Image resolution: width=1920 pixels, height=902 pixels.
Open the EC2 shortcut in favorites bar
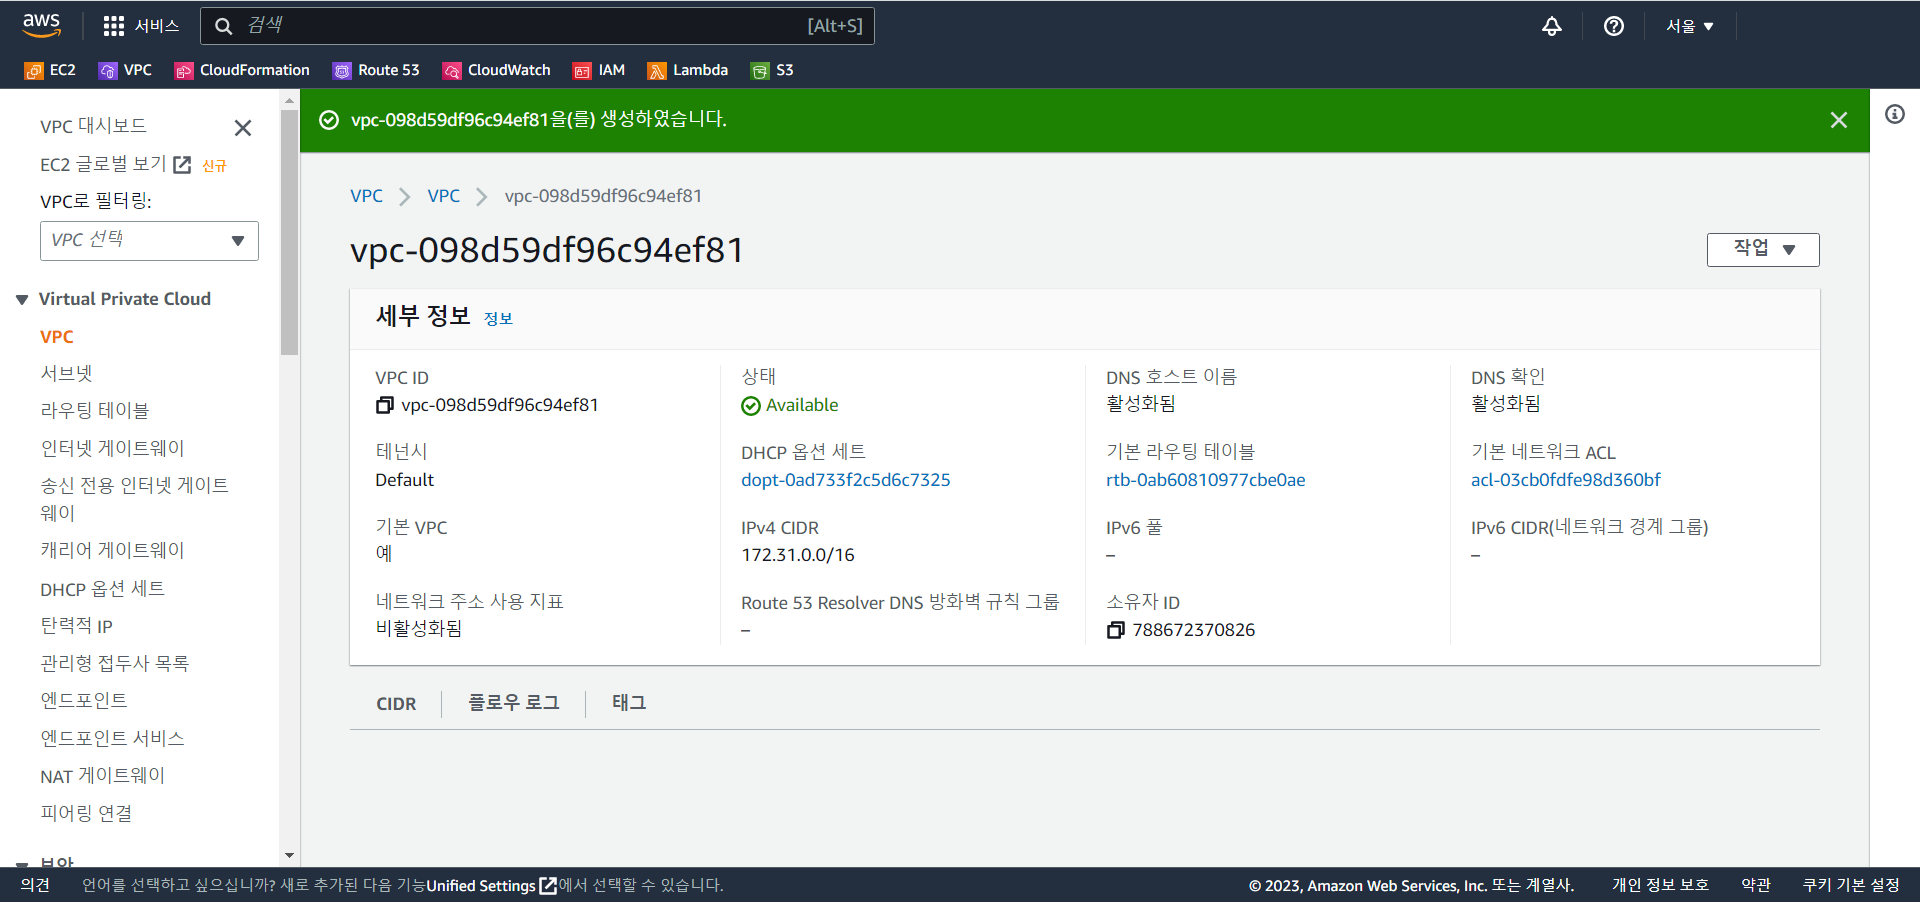pyautogui.click(x=50, y=70)
